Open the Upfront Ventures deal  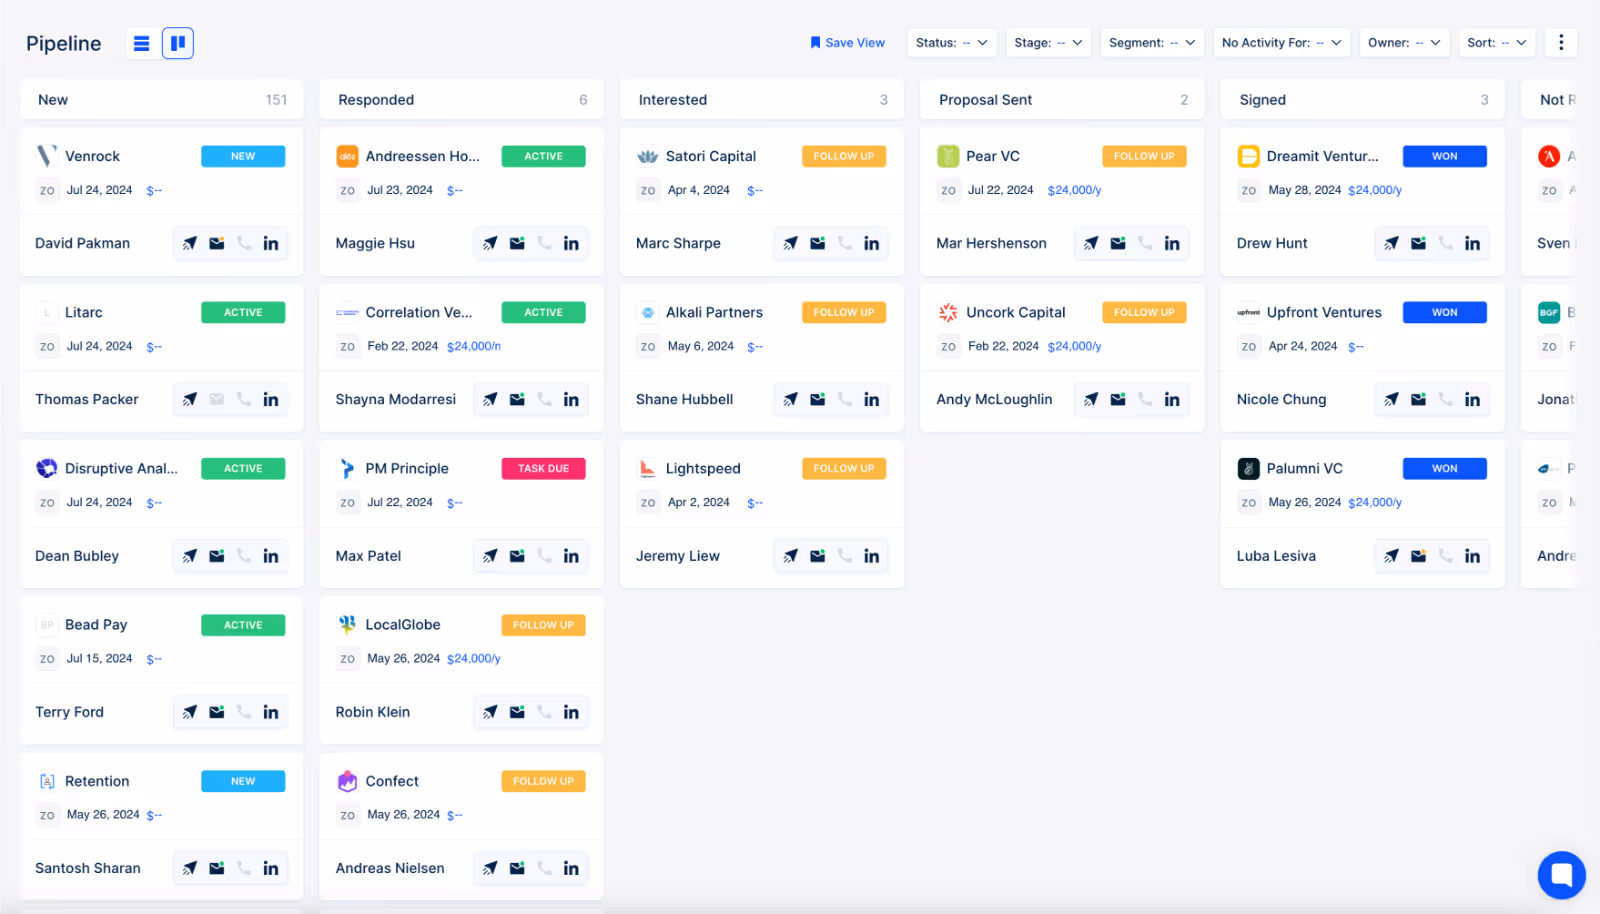[x=1363, y=357]
